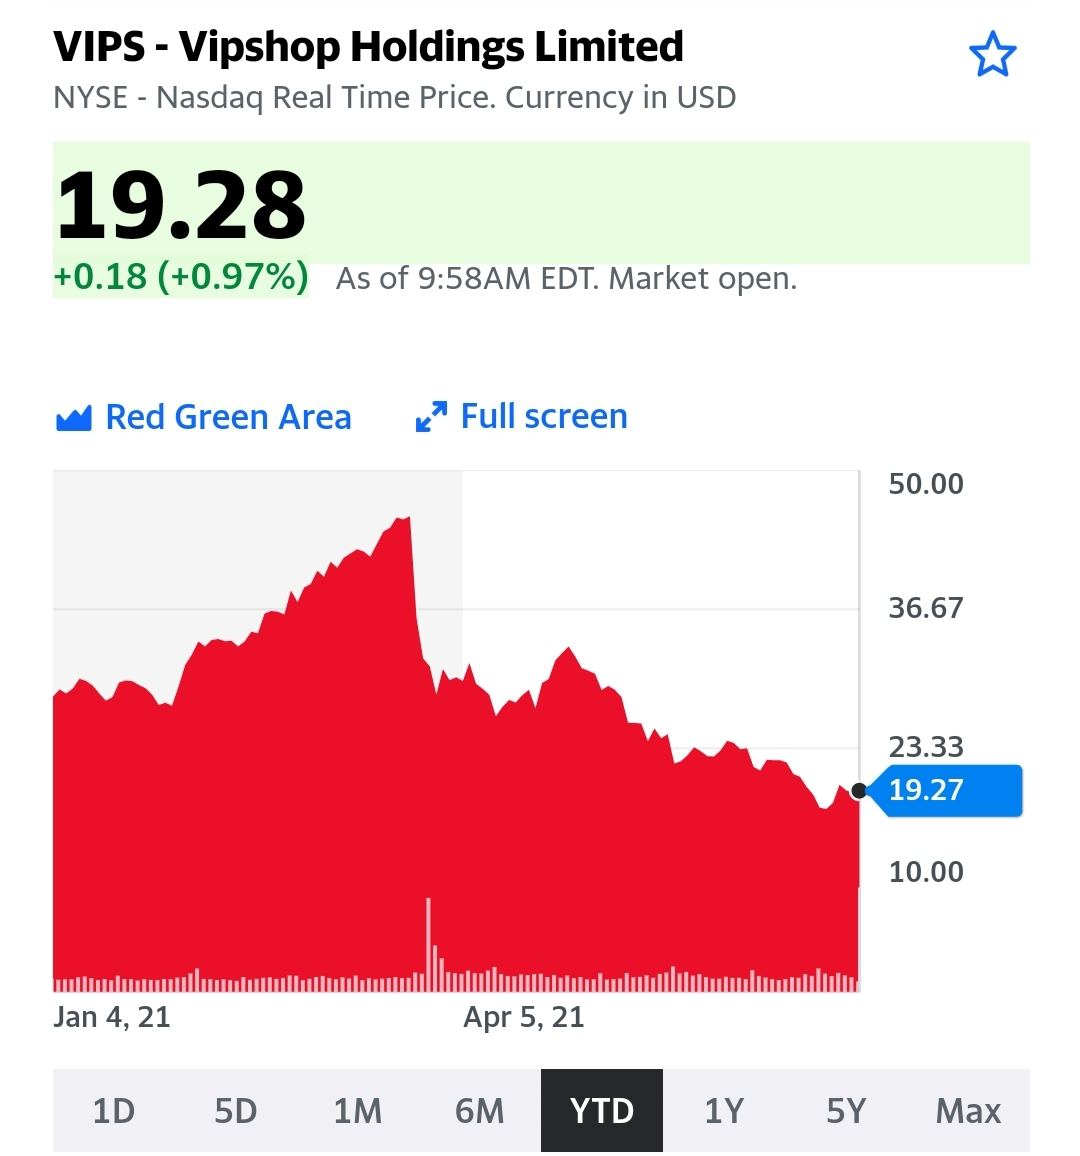Image resolution: width=1080 pixels, height=1156 pixels.
Task: Click the VIPS - Vipshop Holdings Limited title
Action: click(x=368, y=47)
